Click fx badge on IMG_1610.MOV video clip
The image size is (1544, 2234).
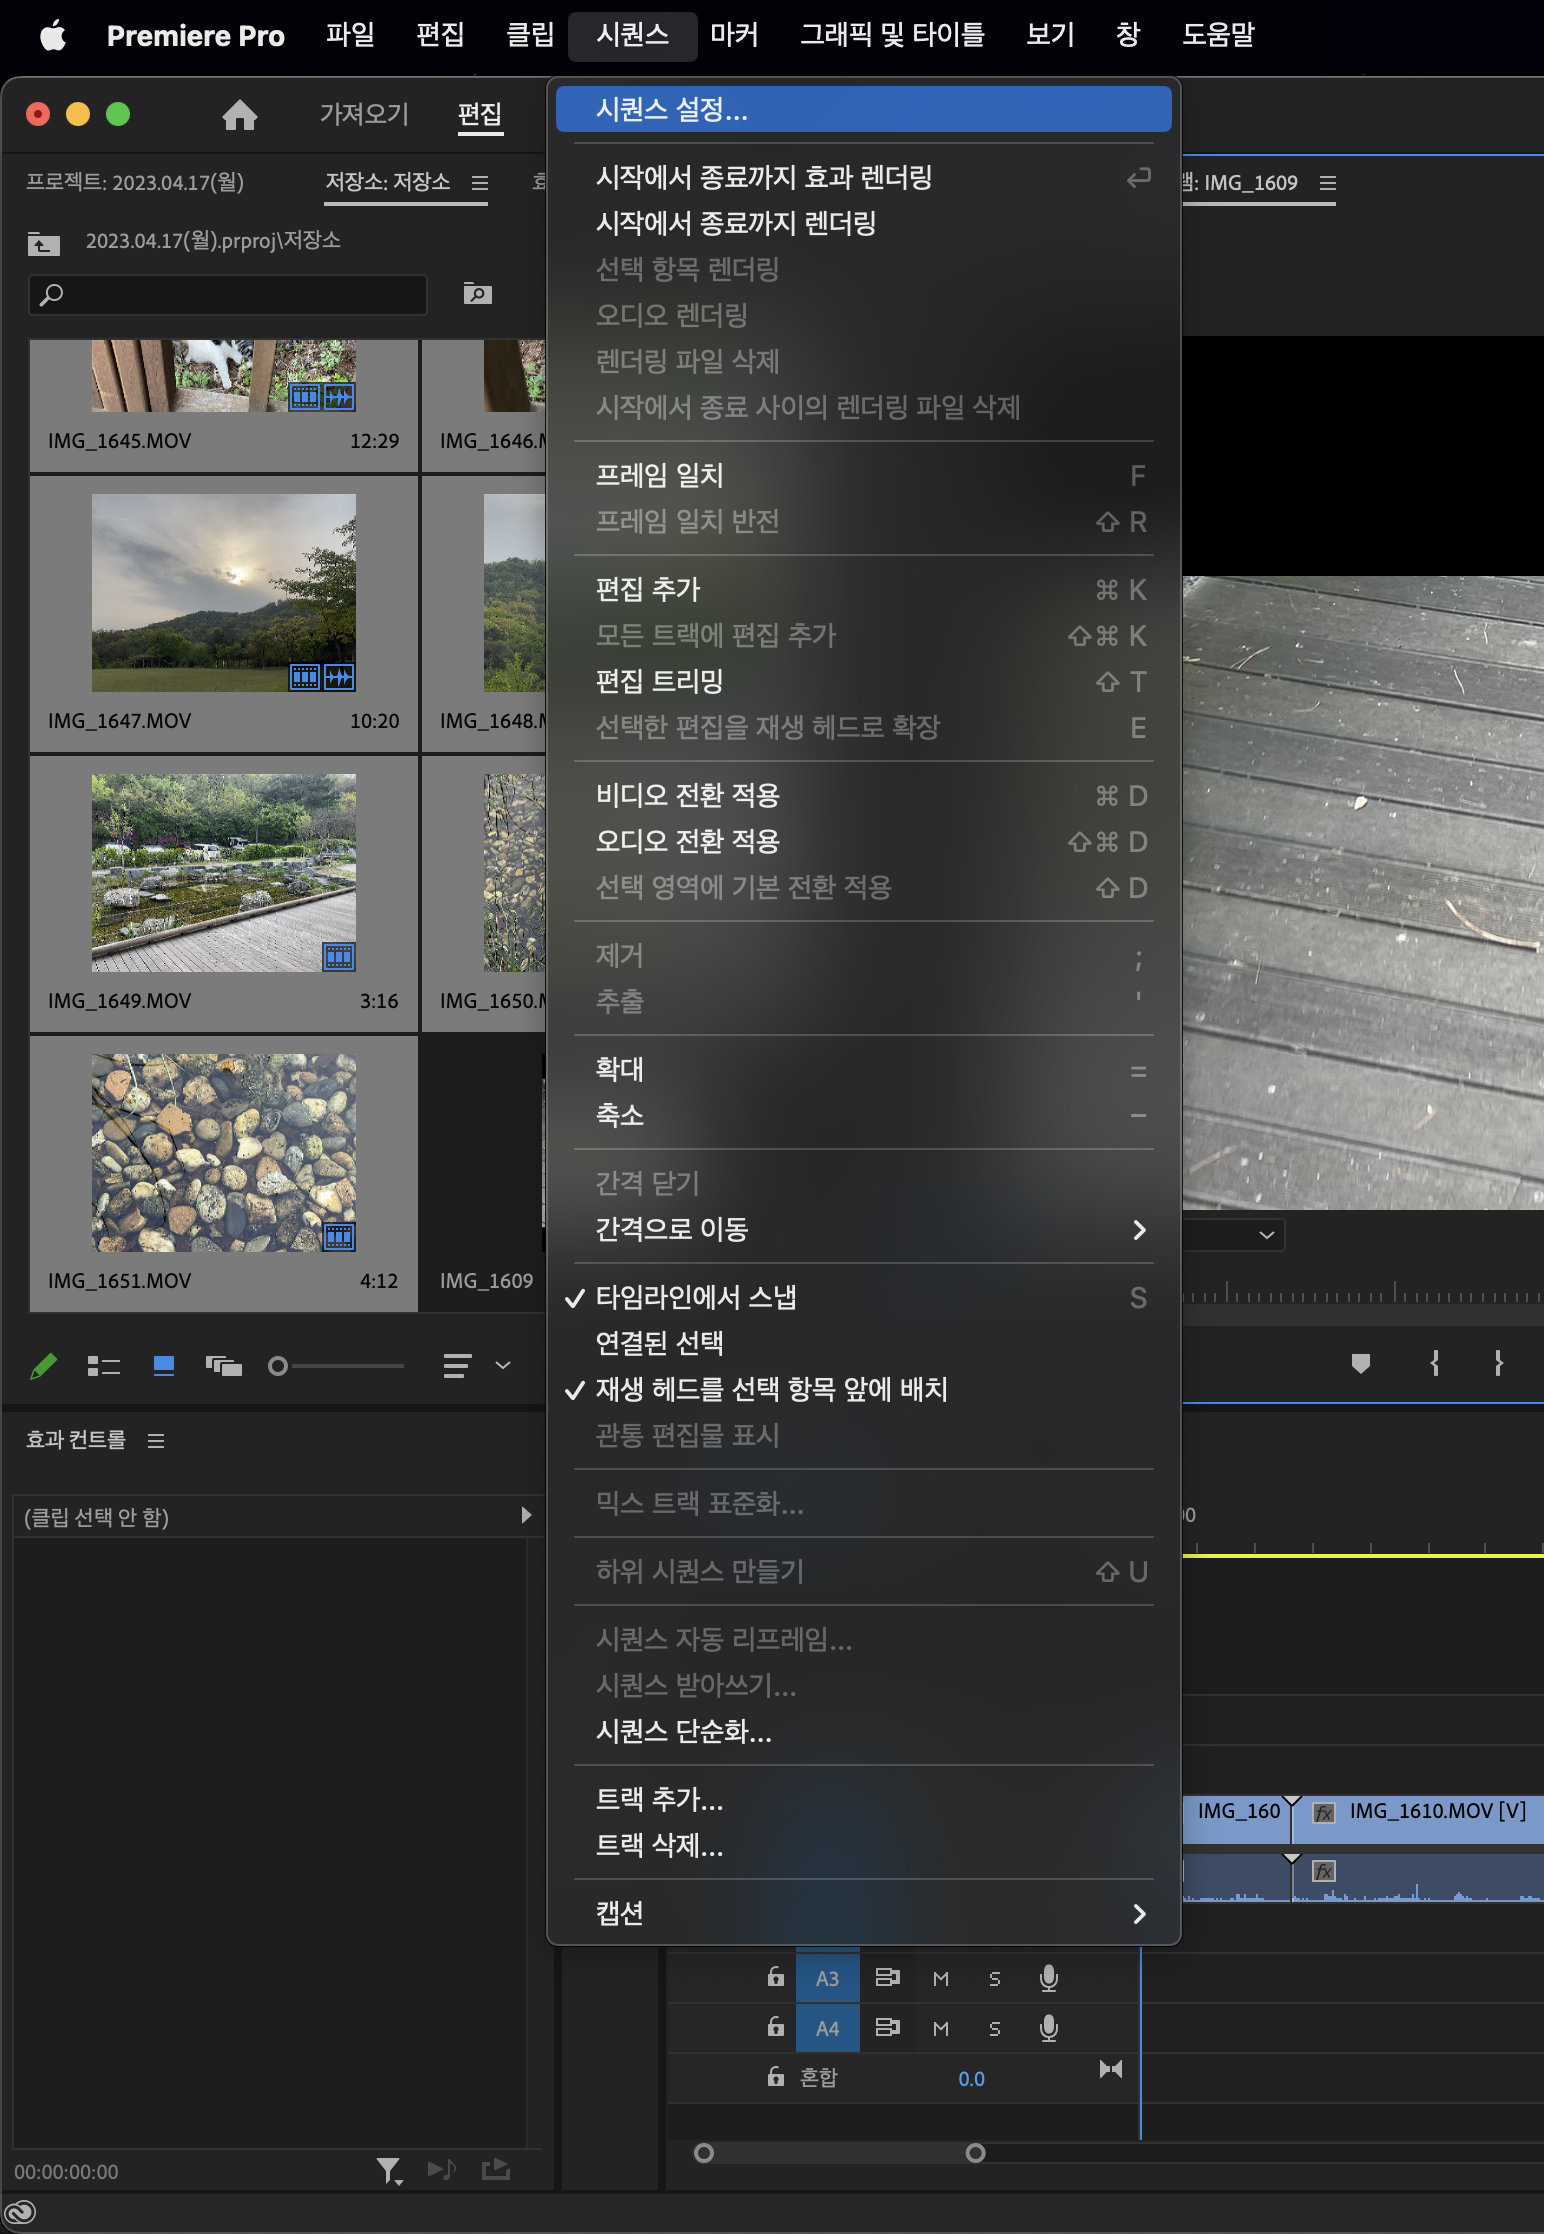[x=1324, y=1814]
